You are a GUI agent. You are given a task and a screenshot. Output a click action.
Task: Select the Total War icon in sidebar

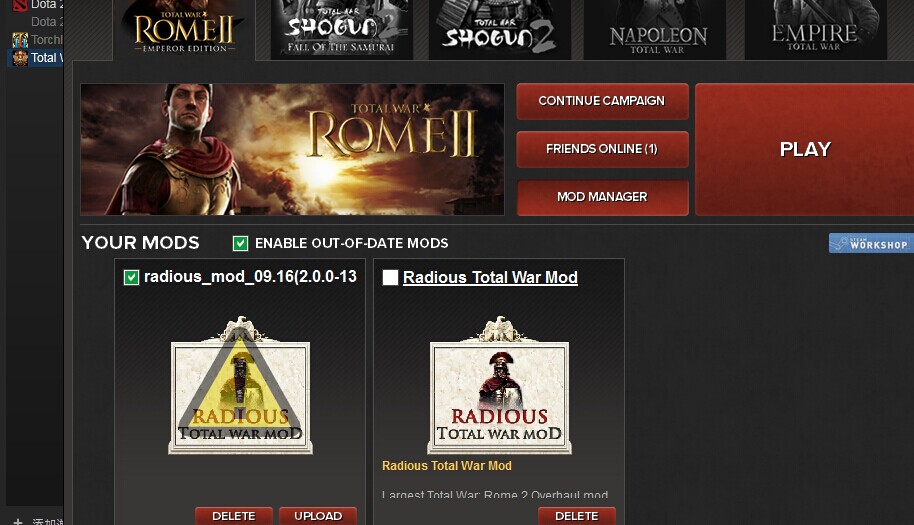(x=20, y=58)
